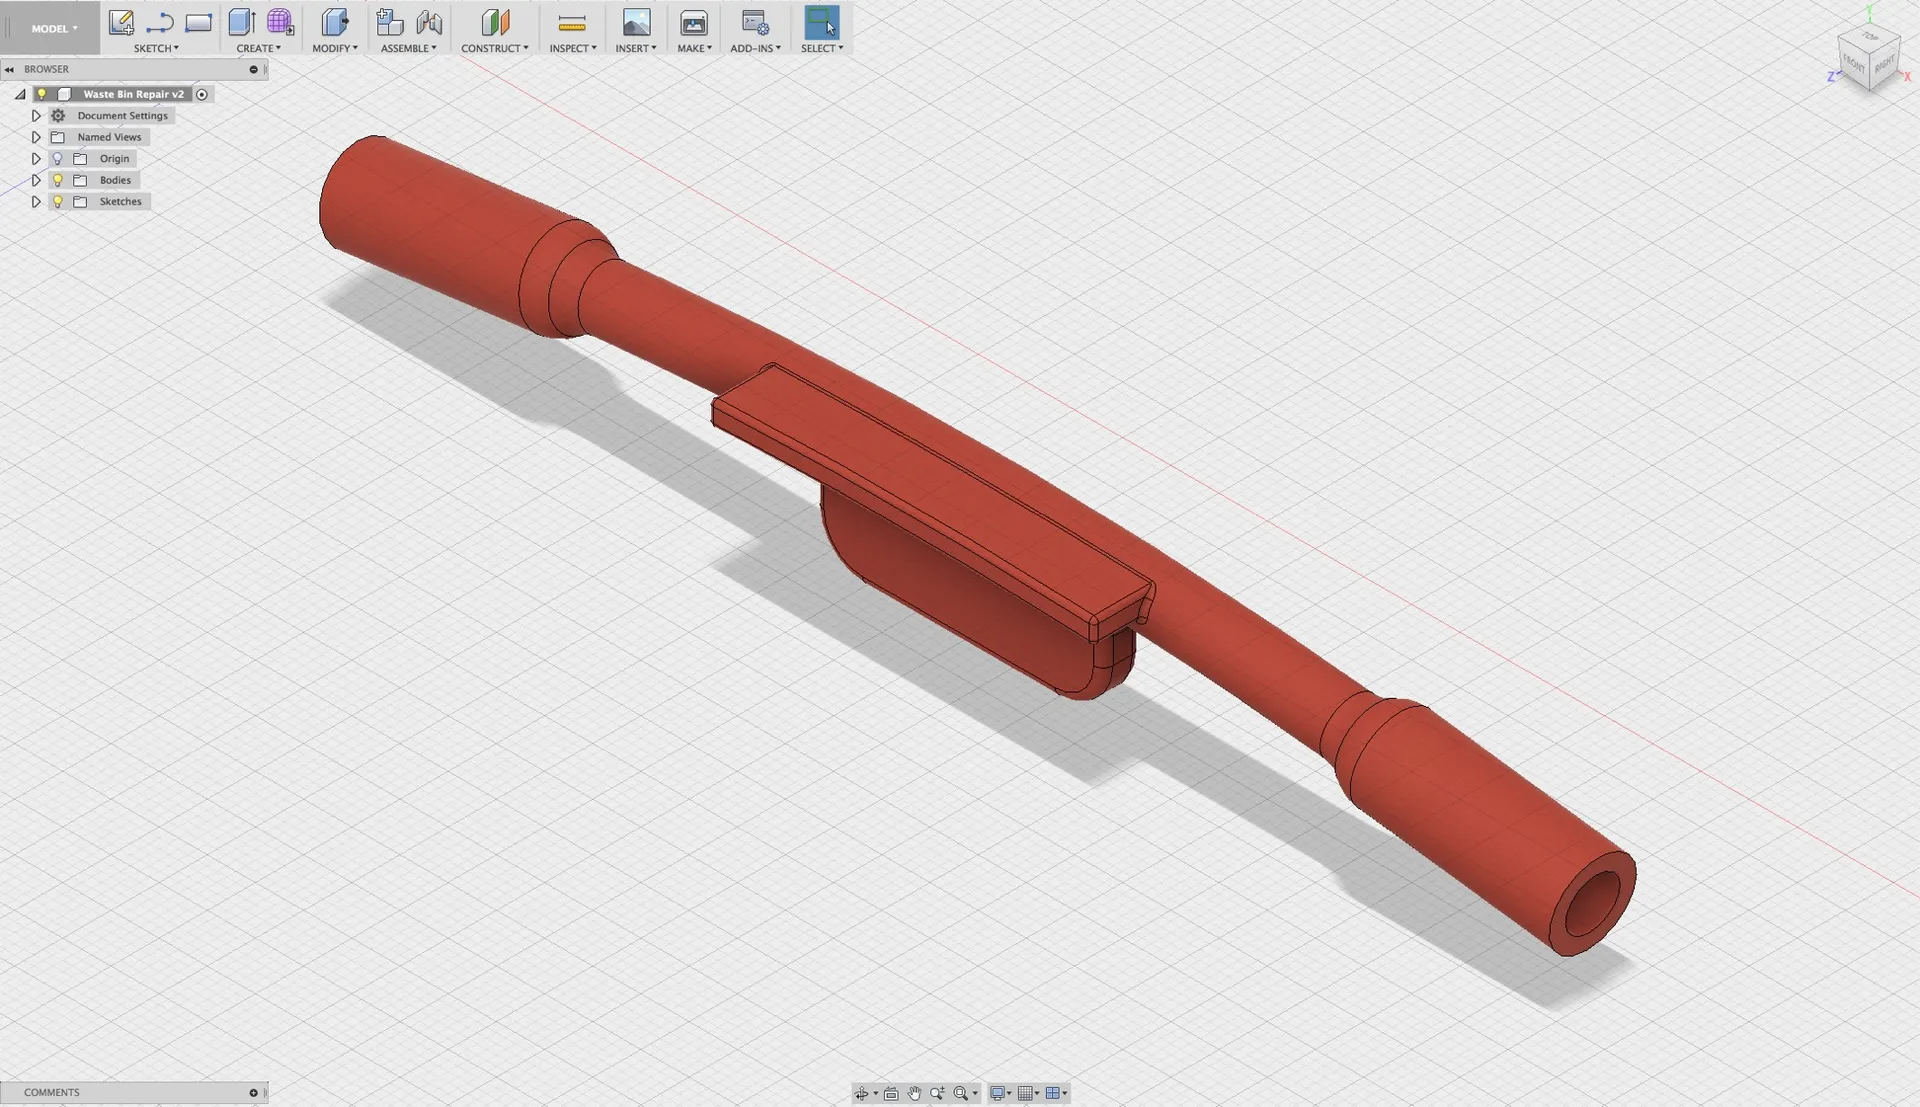Open the CREATE menu

tap(258, 48)
